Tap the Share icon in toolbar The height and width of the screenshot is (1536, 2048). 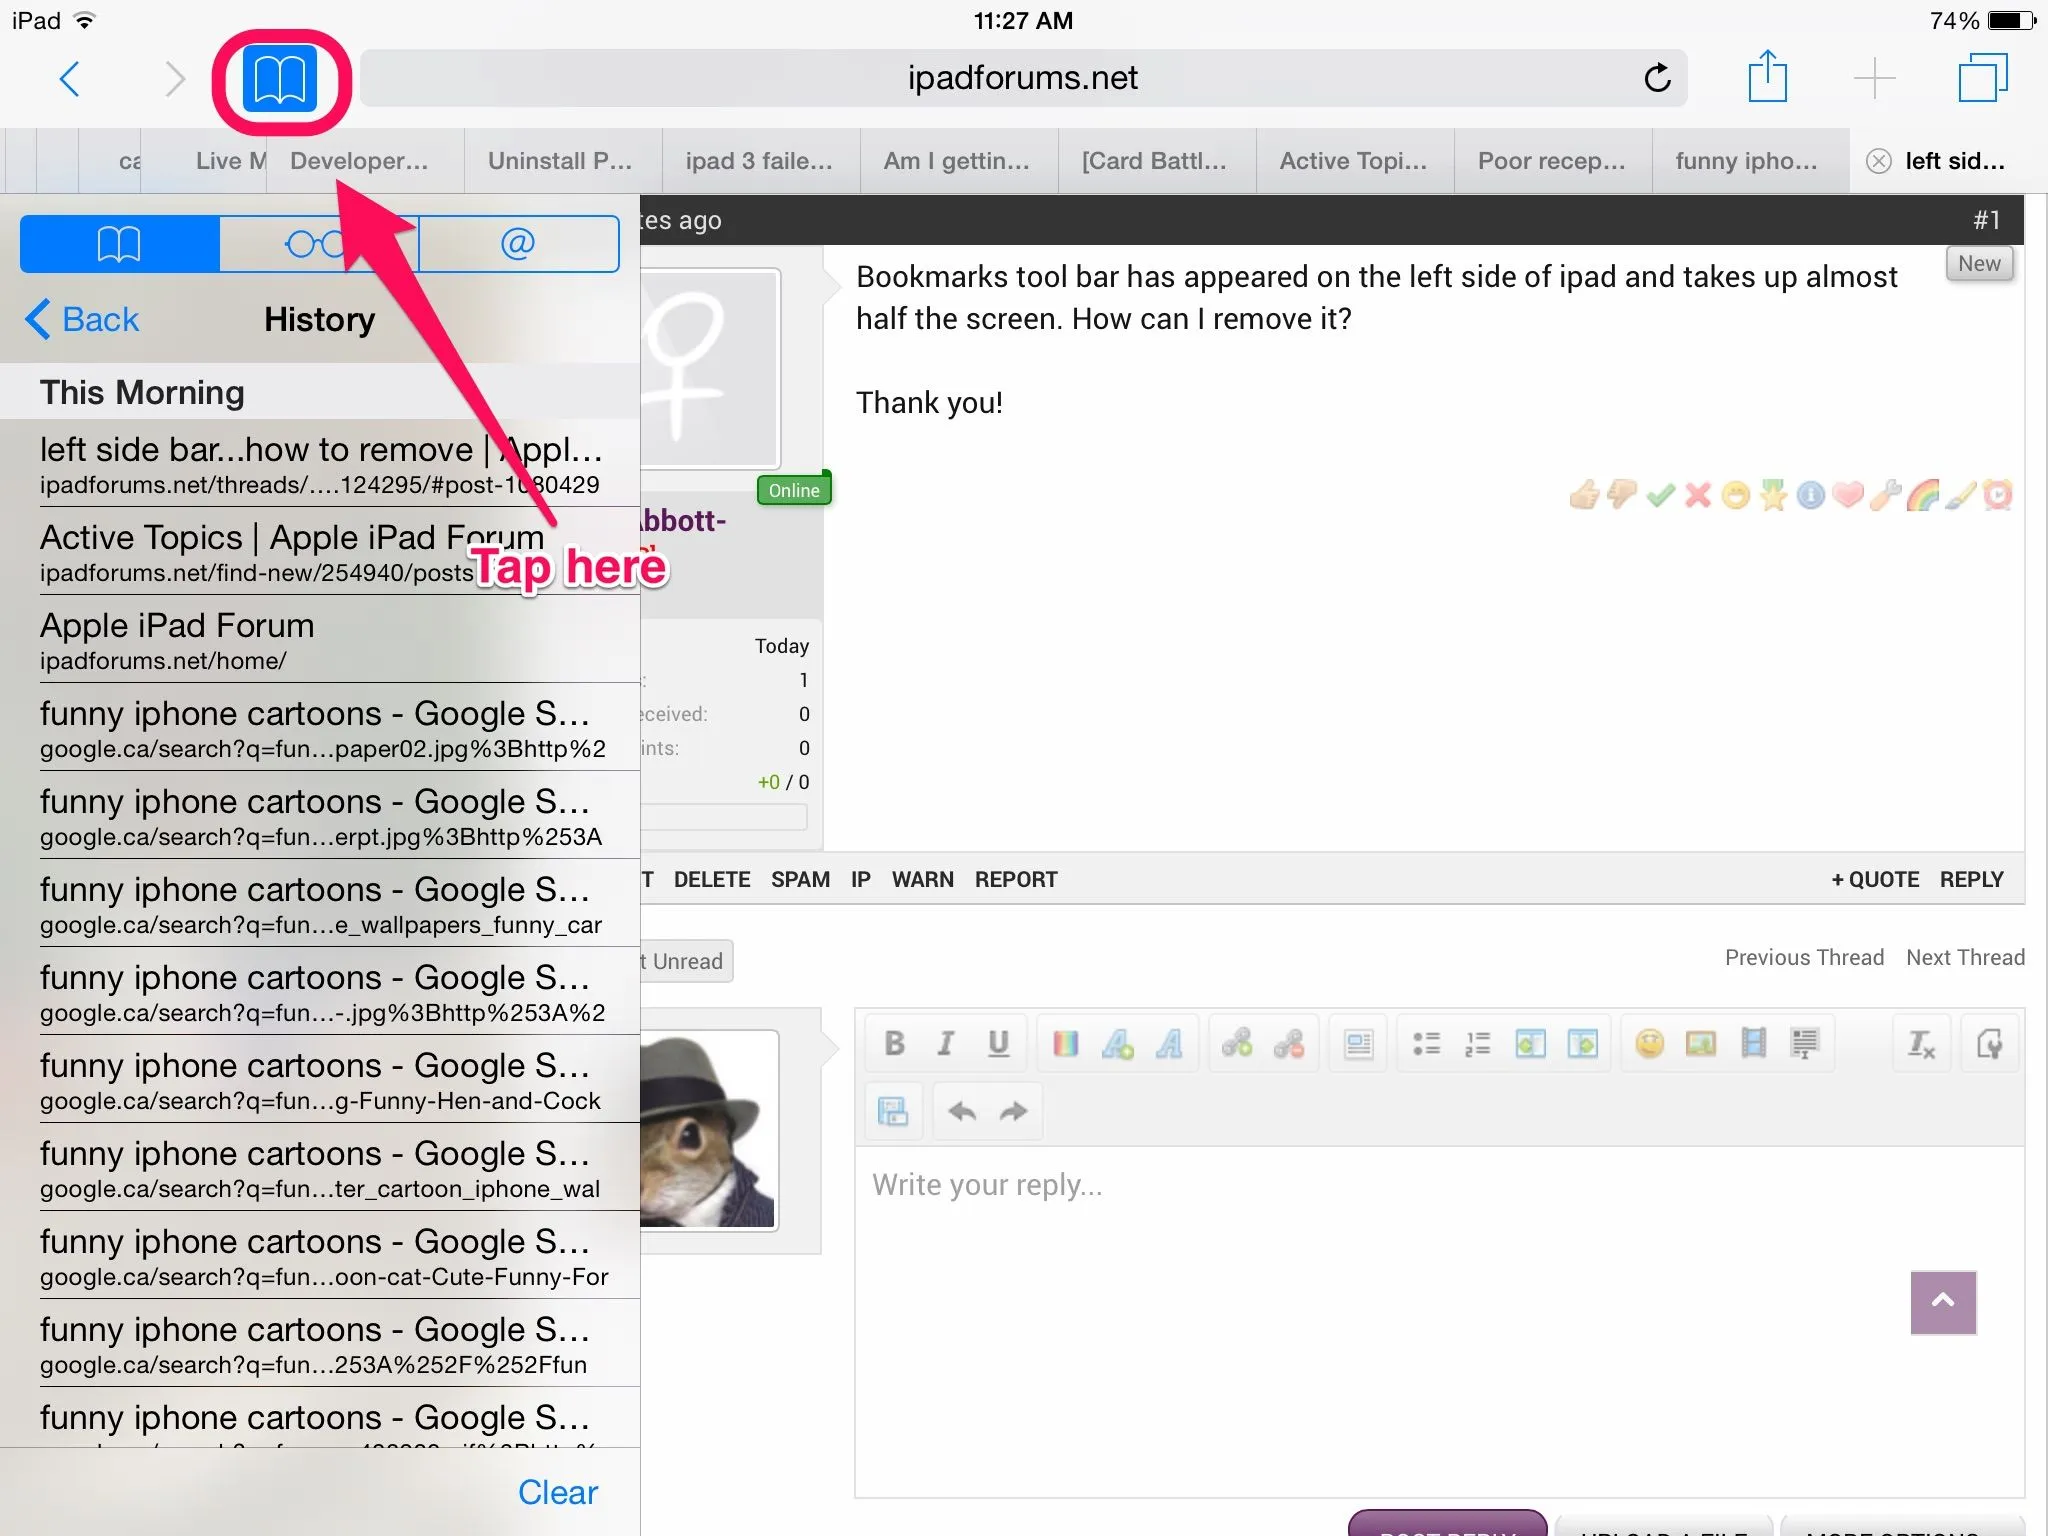coord(1767,77)
